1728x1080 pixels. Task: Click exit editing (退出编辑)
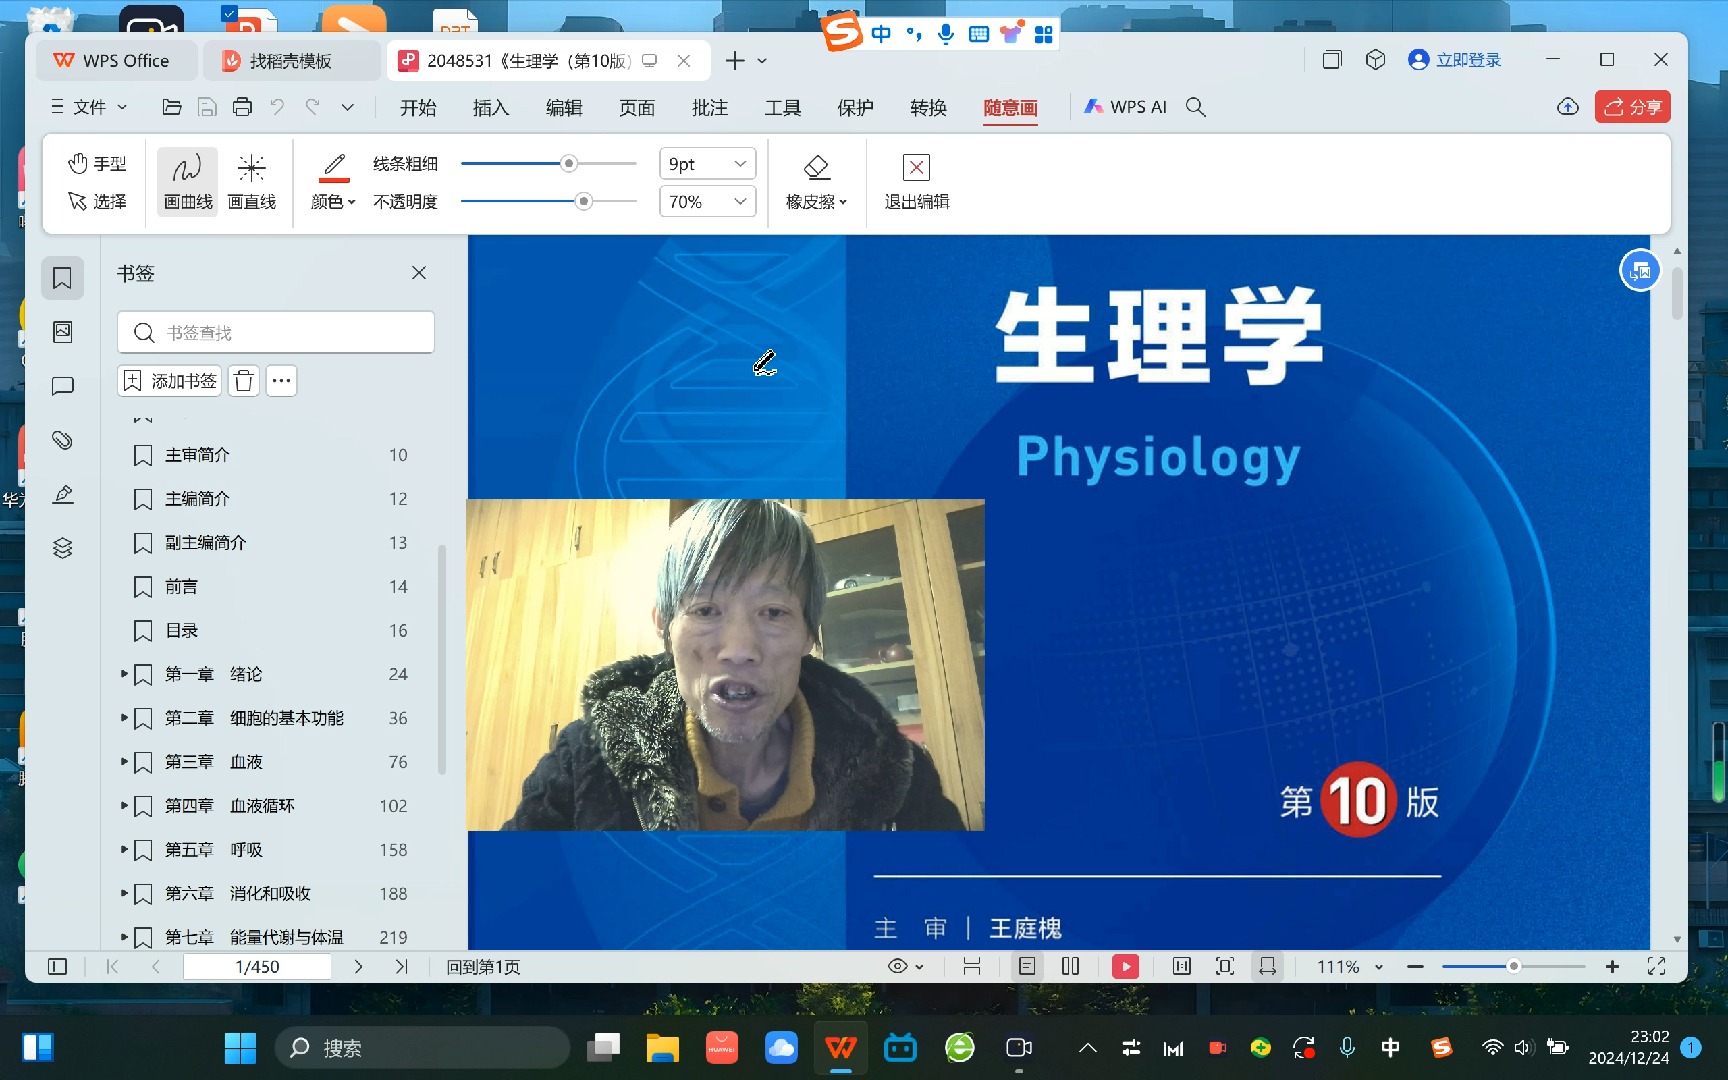[x=916, y=182]
